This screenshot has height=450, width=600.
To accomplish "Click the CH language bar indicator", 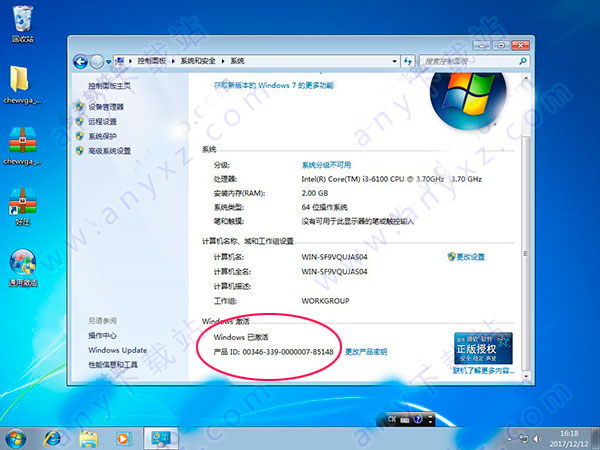I will click(392, 419).
